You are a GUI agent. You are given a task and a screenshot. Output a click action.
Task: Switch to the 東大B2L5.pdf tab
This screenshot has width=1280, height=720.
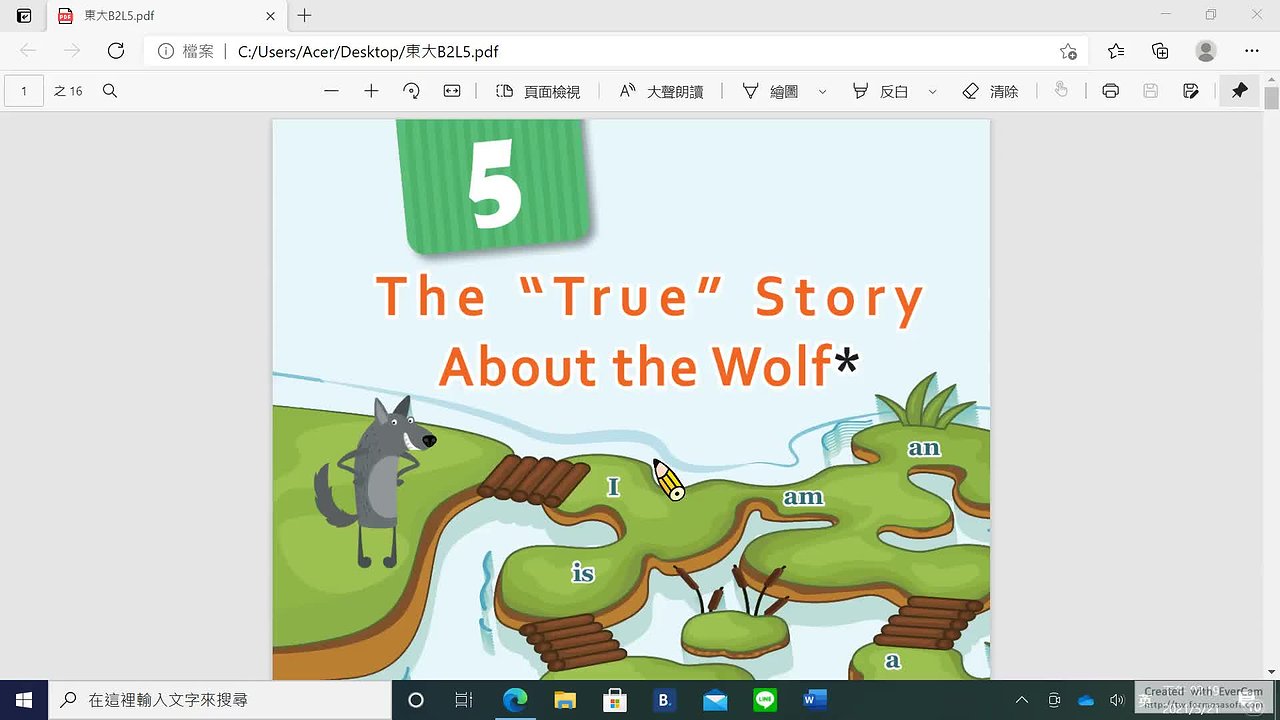pos(166,16)
